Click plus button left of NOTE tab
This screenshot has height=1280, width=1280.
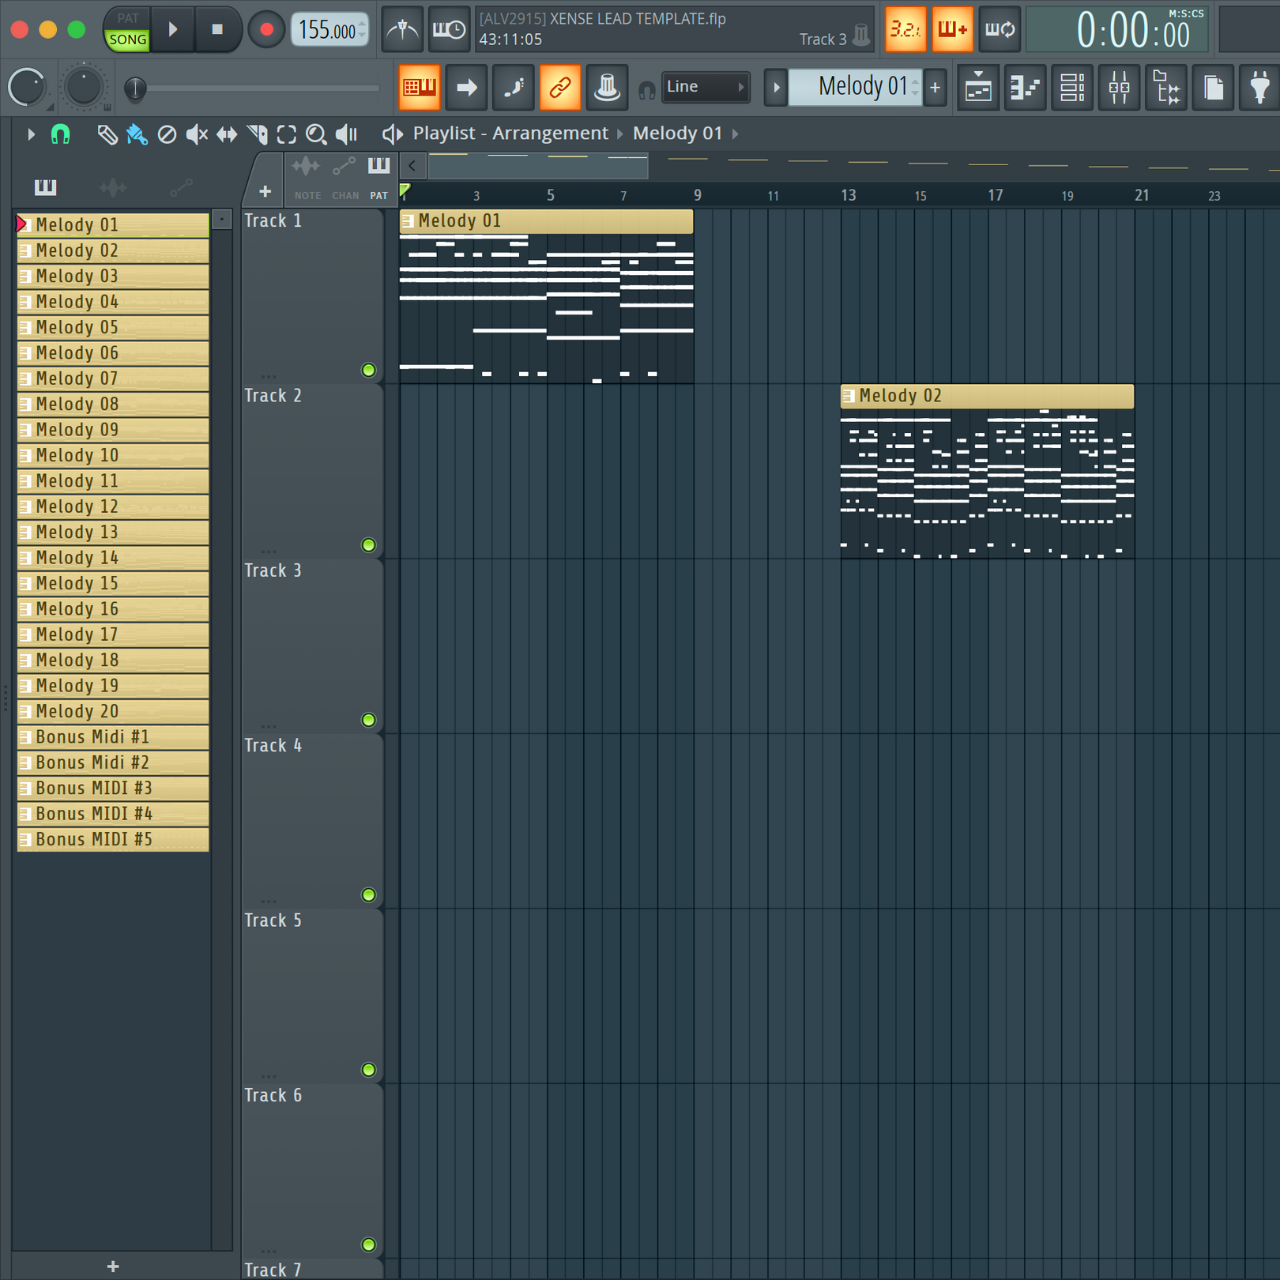pos(265,191)
